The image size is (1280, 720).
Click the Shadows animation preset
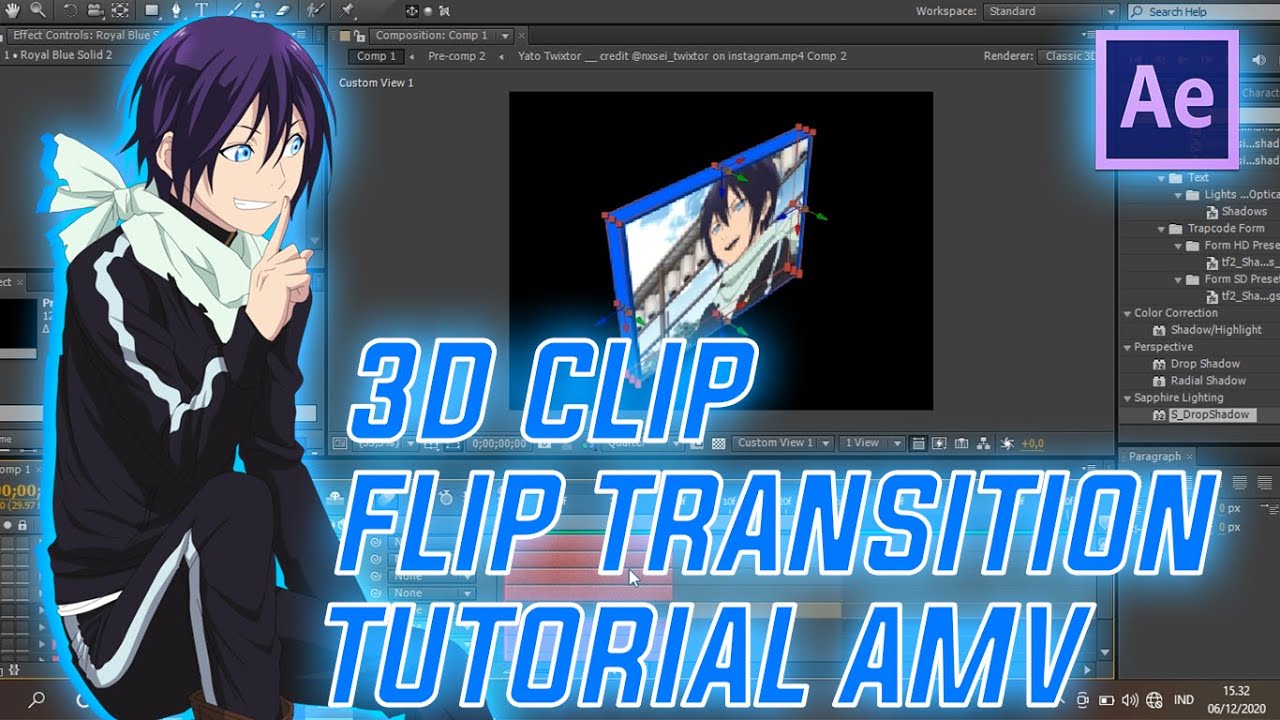pos(1243,212)
